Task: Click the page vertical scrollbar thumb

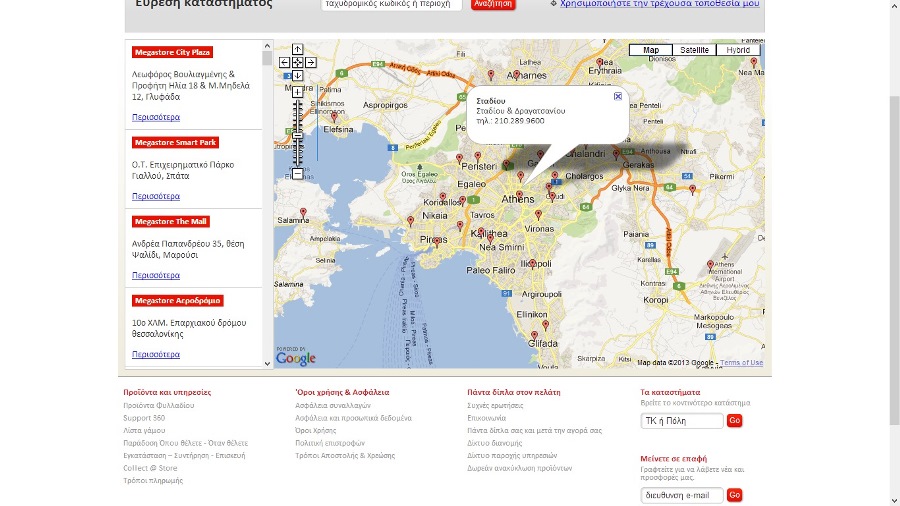Action: click(894, 260)
